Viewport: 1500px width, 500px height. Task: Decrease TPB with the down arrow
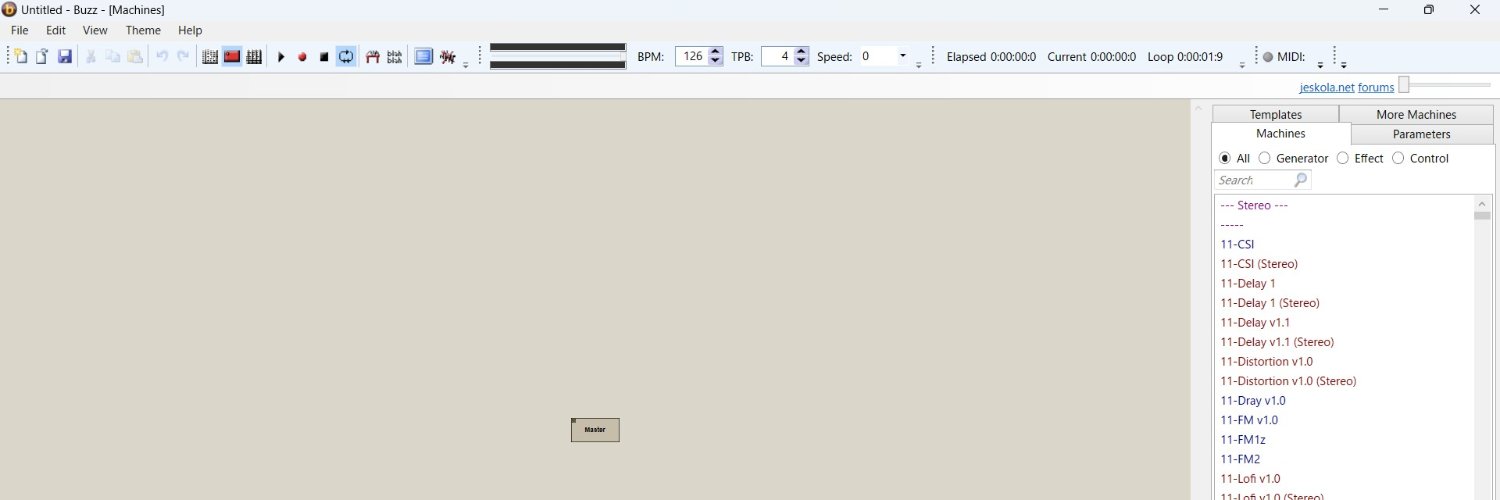[801, 62]
